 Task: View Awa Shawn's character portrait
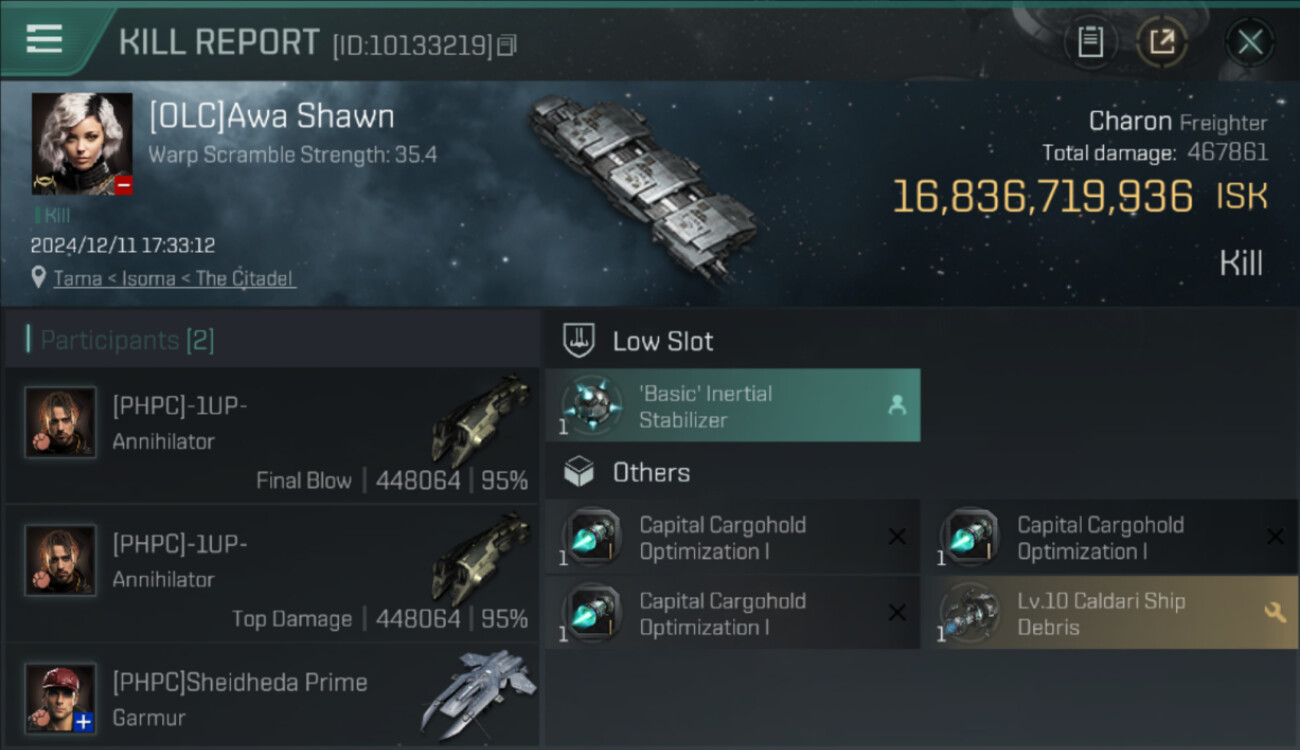[x=82, y=143]
